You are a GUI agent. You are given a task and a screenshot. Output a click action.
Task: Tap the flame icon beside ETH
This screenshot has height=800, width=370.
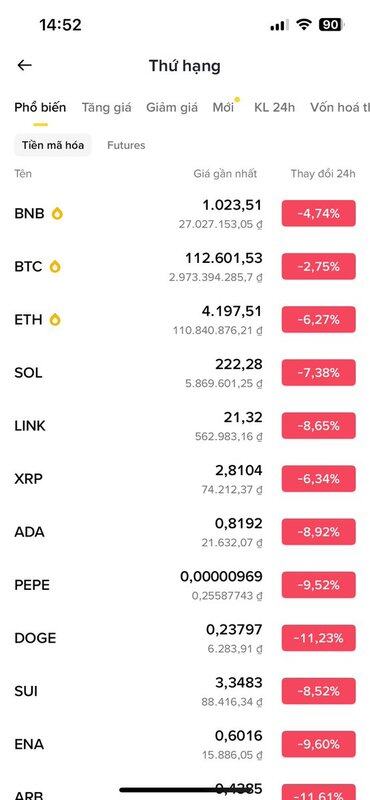click(55, 319)
